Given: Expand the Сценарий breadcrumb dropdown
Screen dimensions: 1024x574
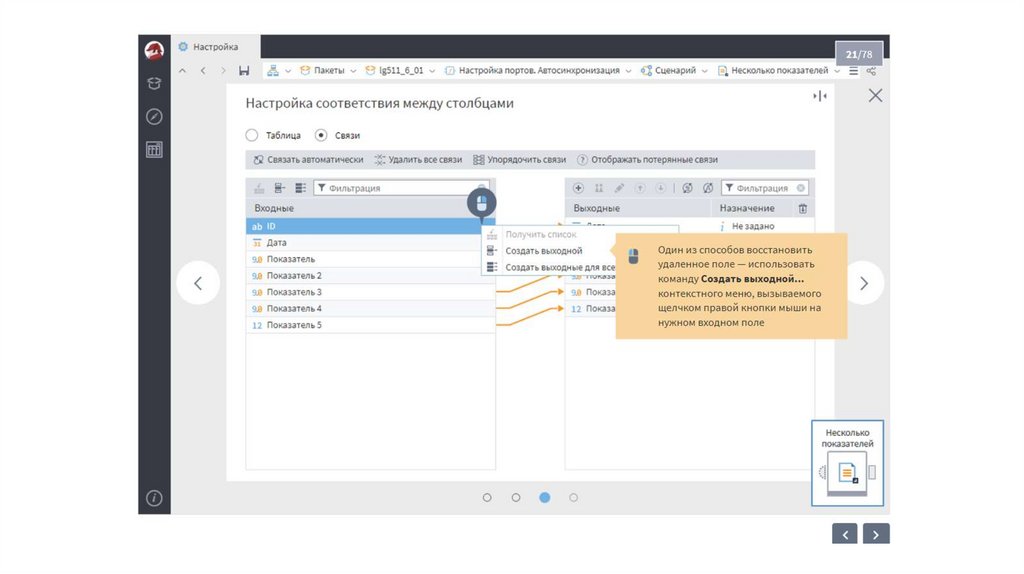Looking at the screenshot, I should (705, 71).
